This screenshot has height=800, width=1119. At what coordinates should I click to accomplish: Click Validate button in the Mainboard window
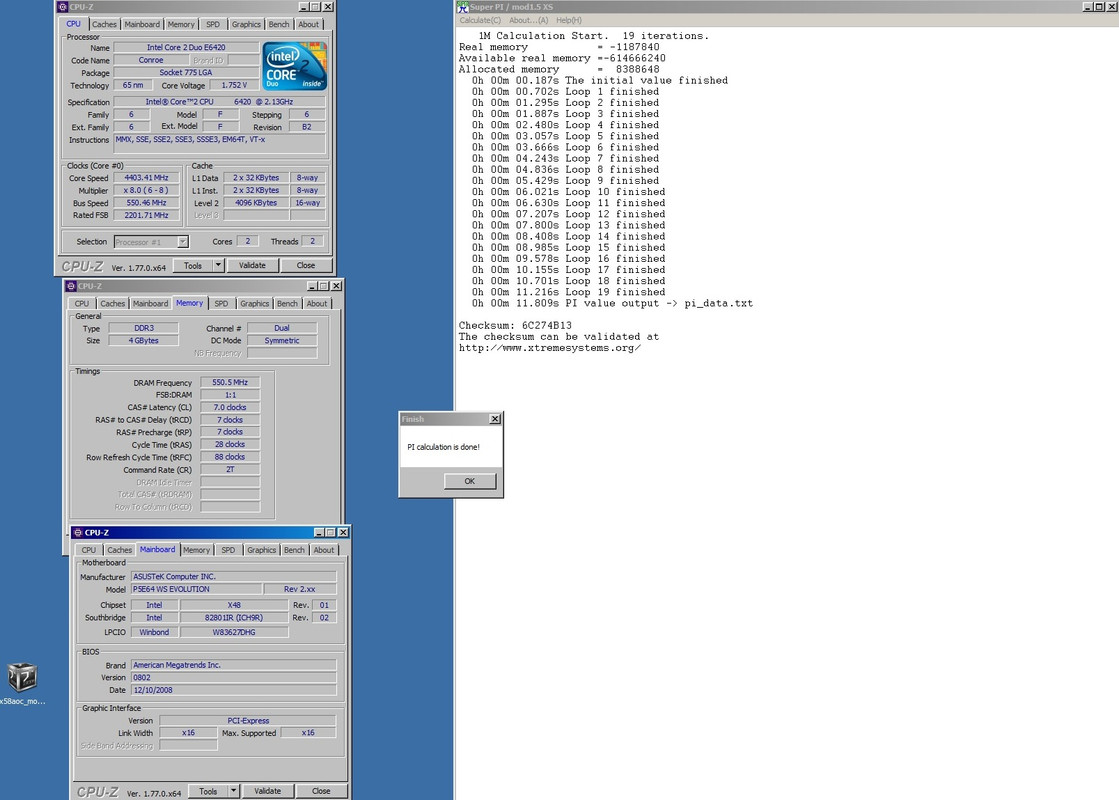[x=268, y=791]
